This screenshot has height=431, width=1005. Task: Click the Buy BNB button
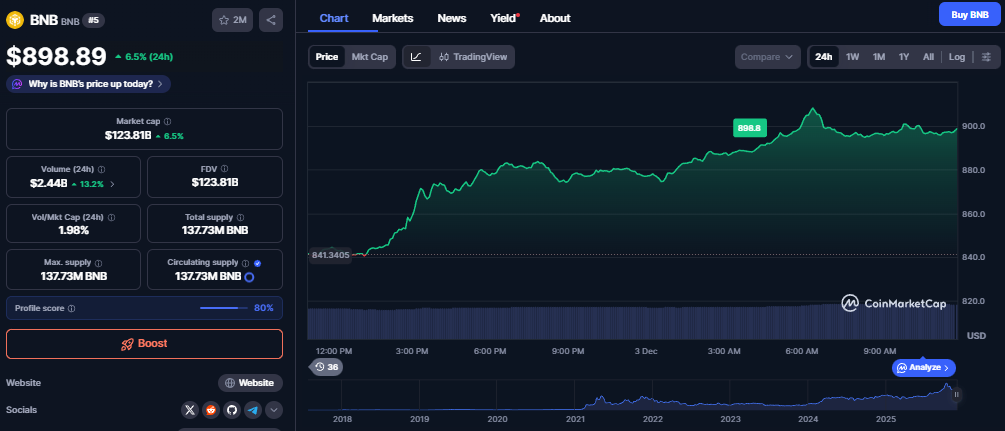pyautogui.click(x=969, y=14)
